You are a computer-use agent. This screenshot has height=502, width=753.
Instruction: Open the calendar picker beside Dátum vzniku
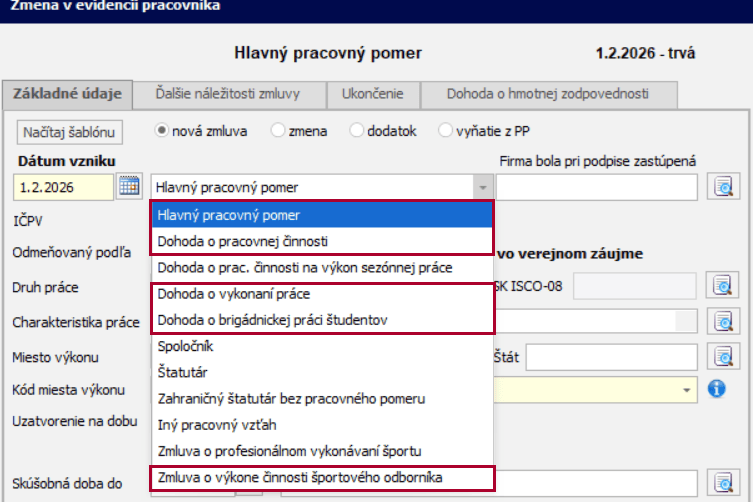point(129,186)
